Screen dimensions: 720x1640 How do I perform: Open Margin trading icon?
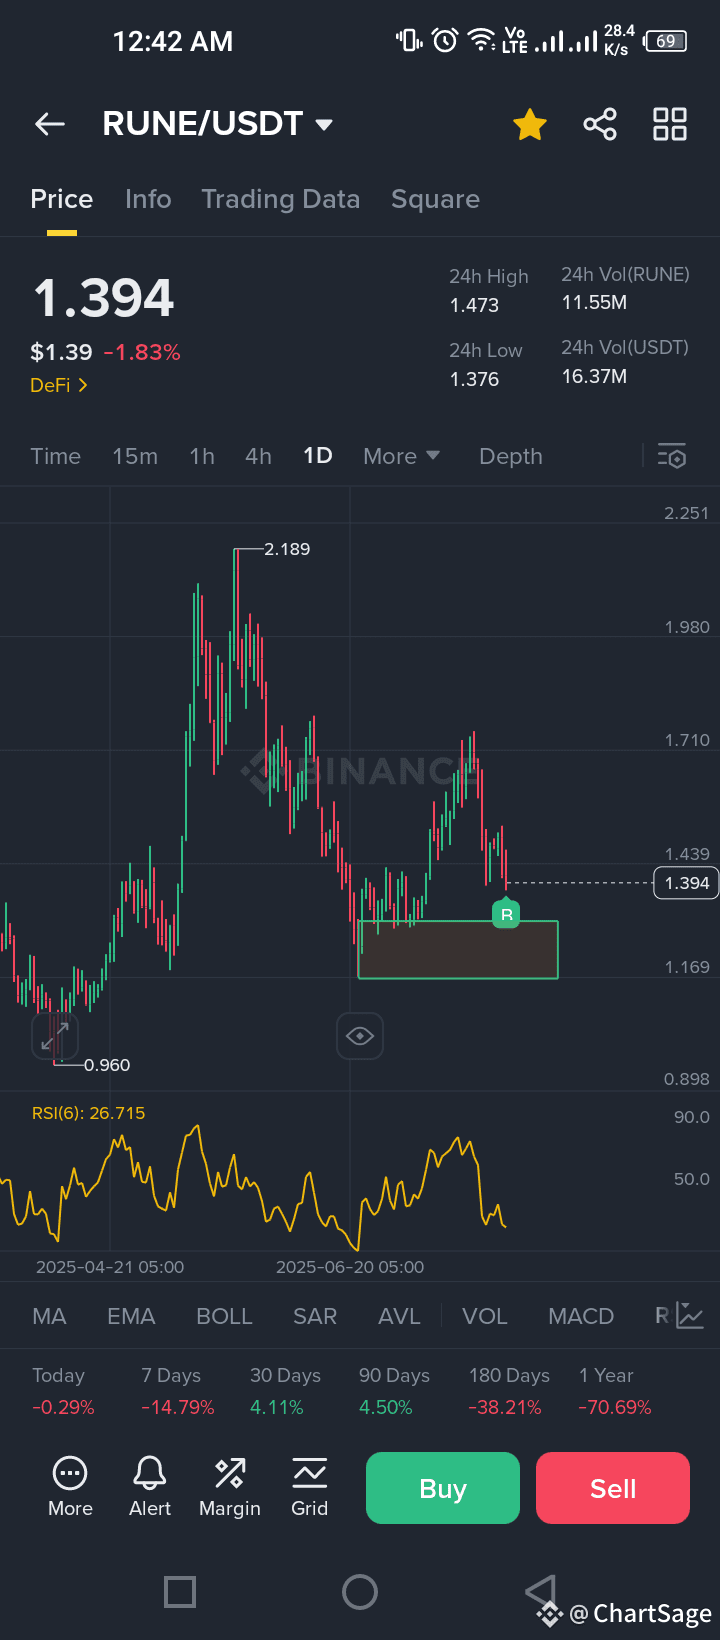[x=230, y=1487]
